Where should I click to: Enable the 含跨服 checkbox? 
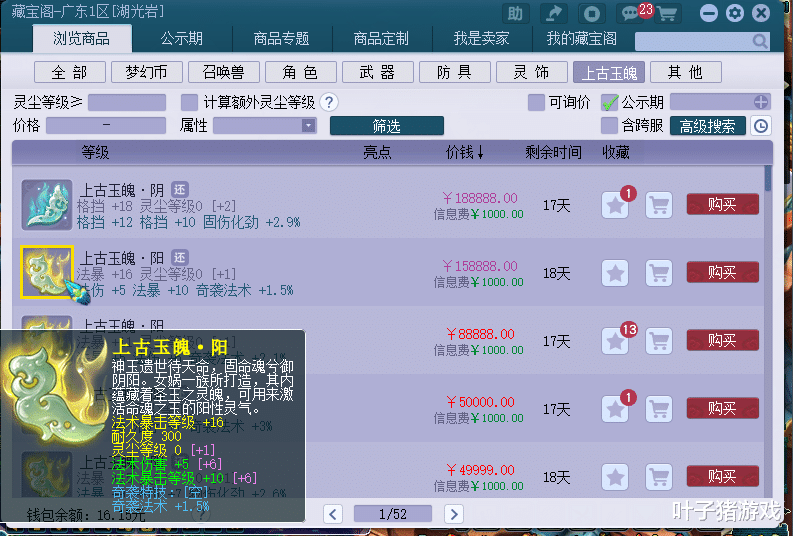click(609, 125)
